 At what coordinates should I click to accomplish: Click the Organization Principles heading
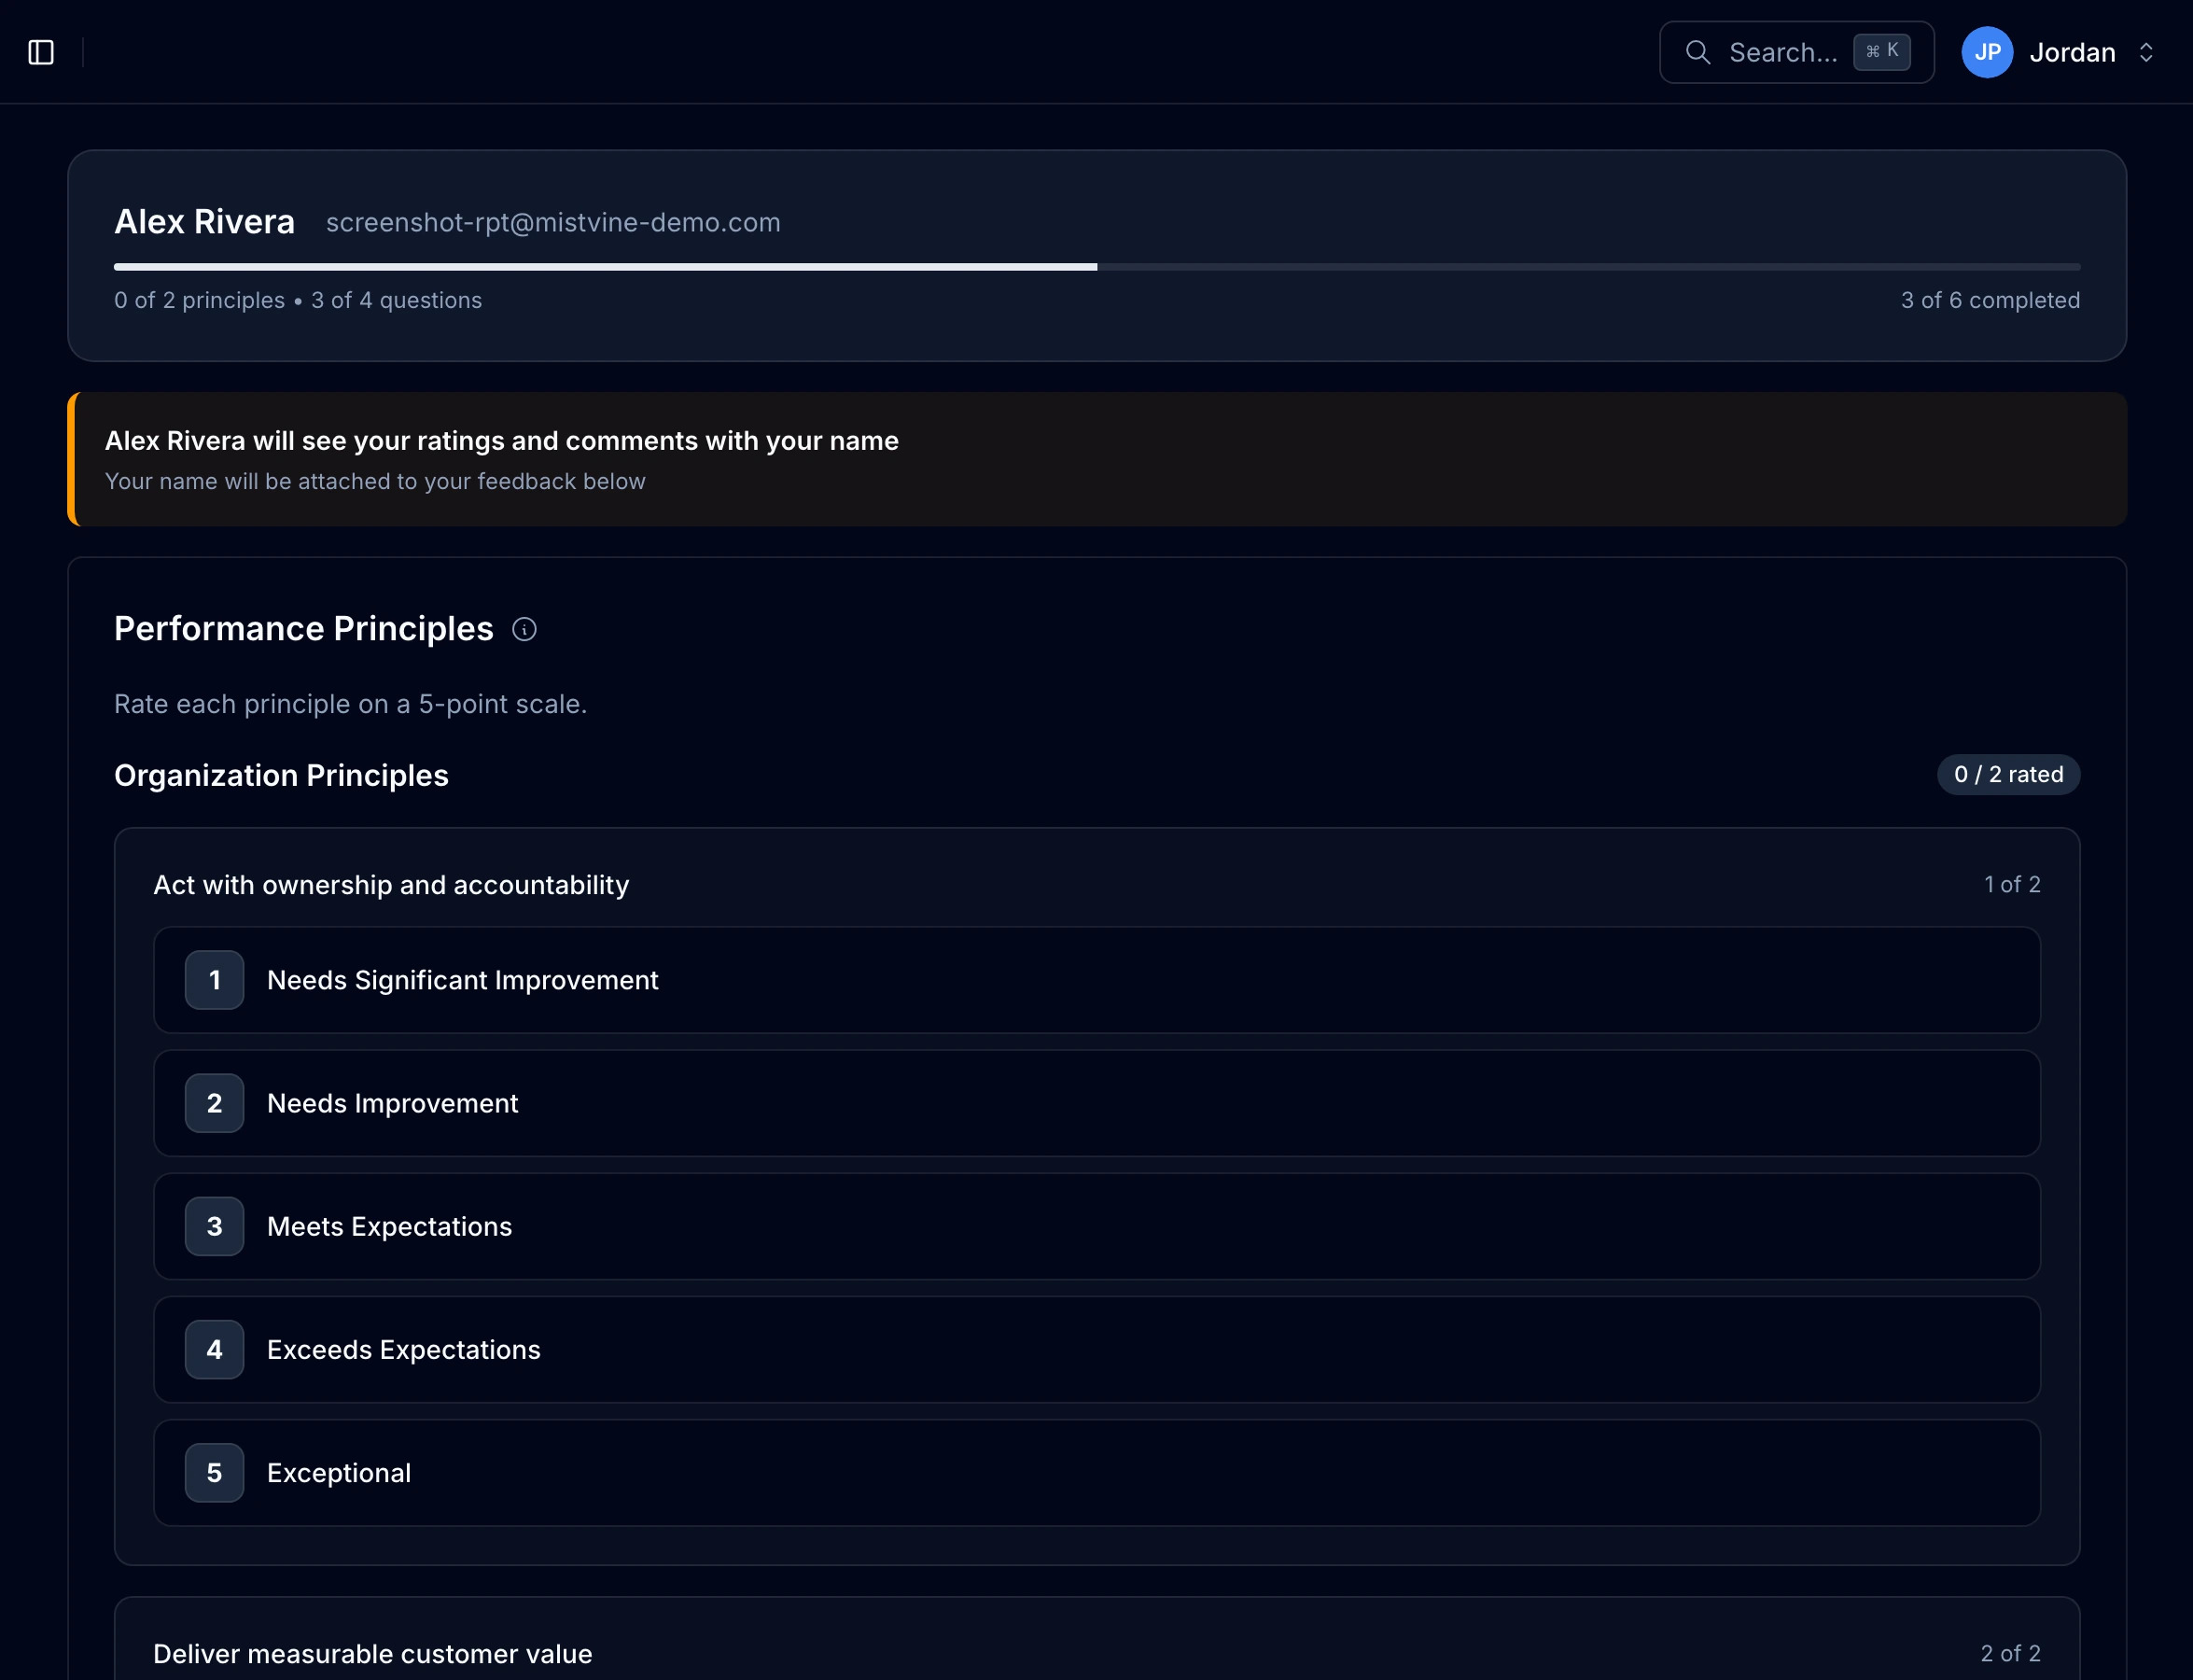pos(281,776)
